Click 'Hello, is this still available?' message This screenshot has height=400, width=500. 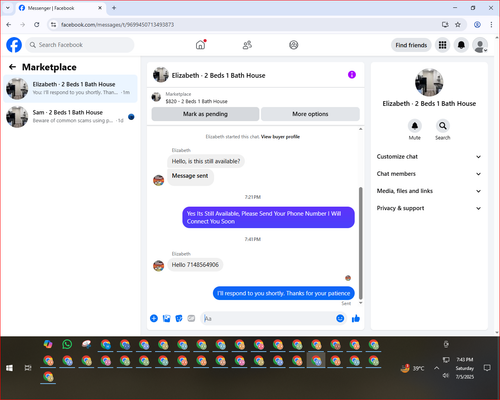206,161
